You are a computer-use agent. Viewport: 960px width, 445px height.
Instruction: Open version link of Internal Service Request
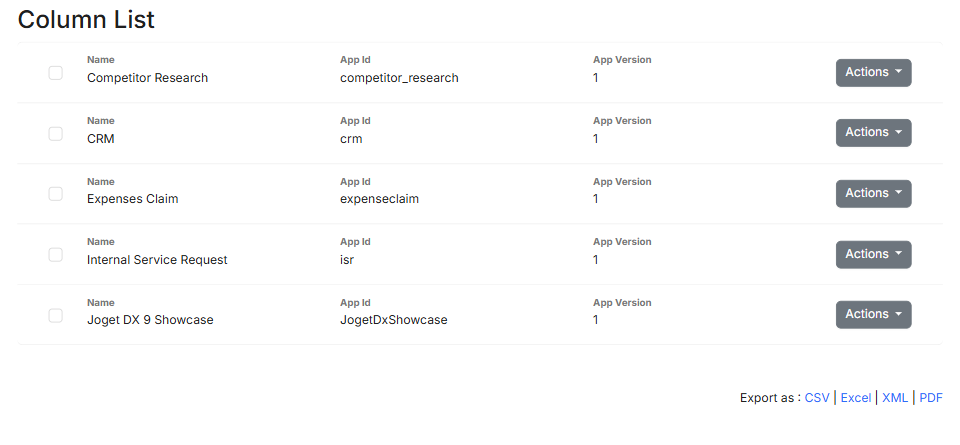coord(596,260)
